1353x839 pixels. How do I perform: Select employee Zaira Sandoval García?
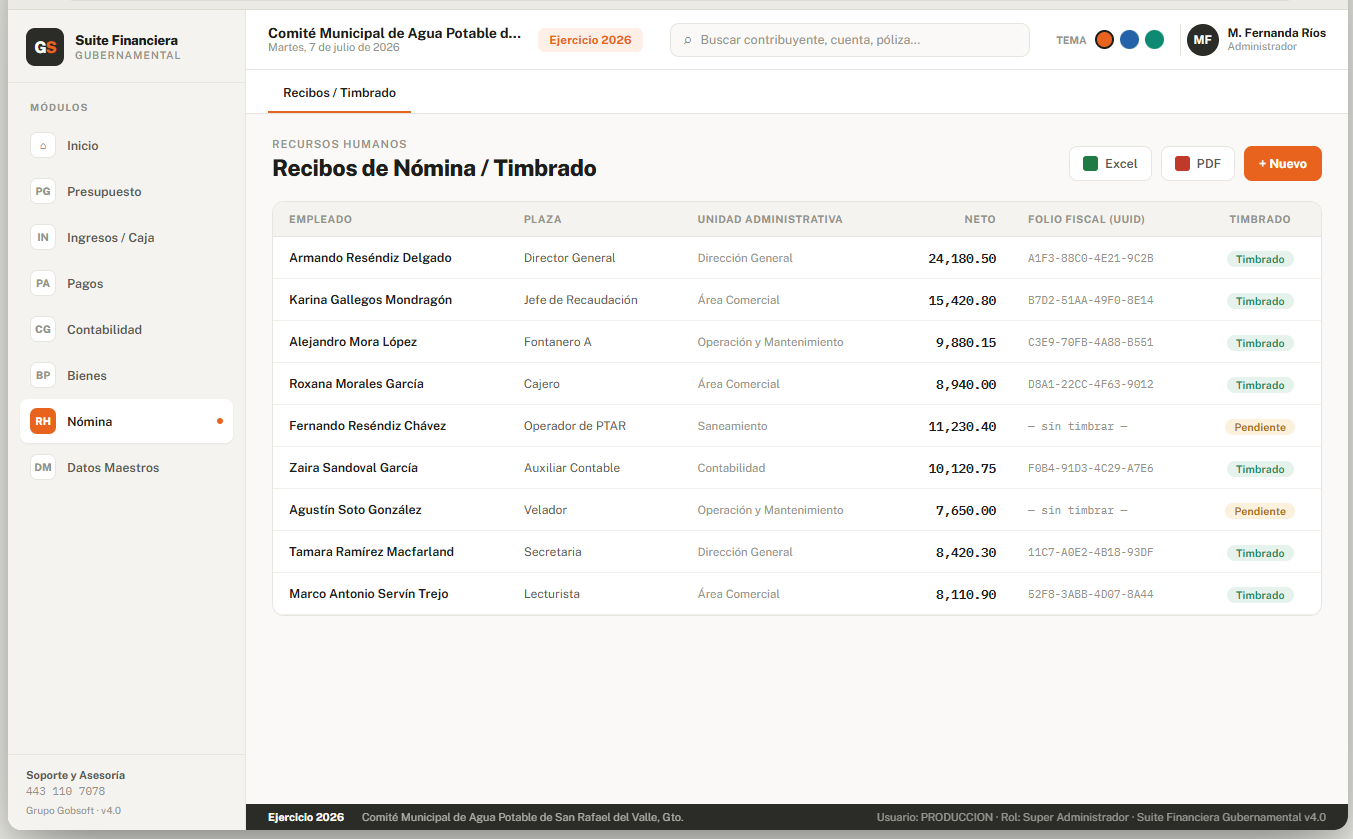point(353,468)
